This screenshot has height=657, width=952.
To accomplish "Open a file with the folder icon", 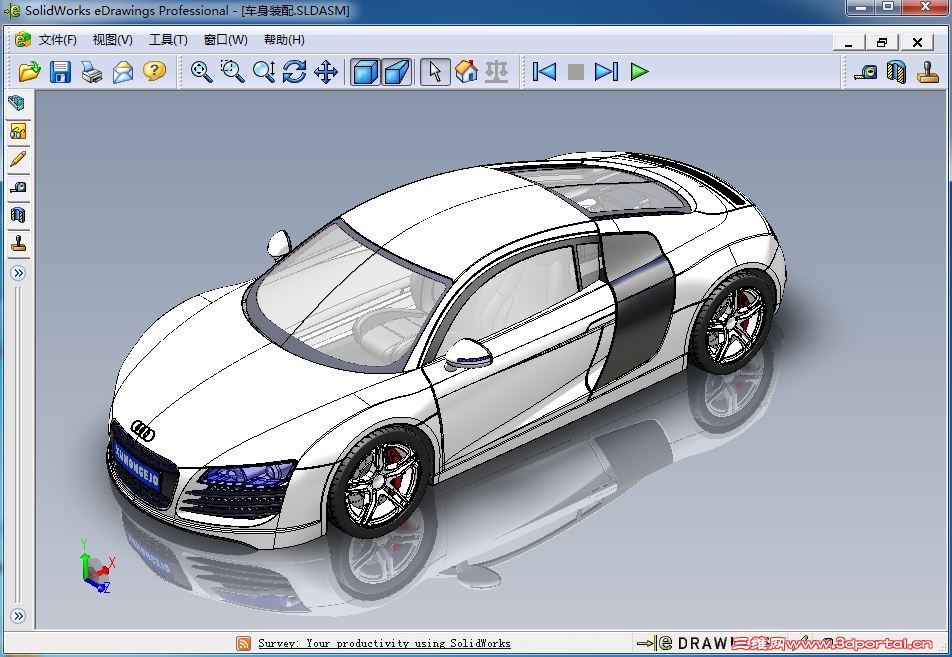I will (x=29, y=72).
